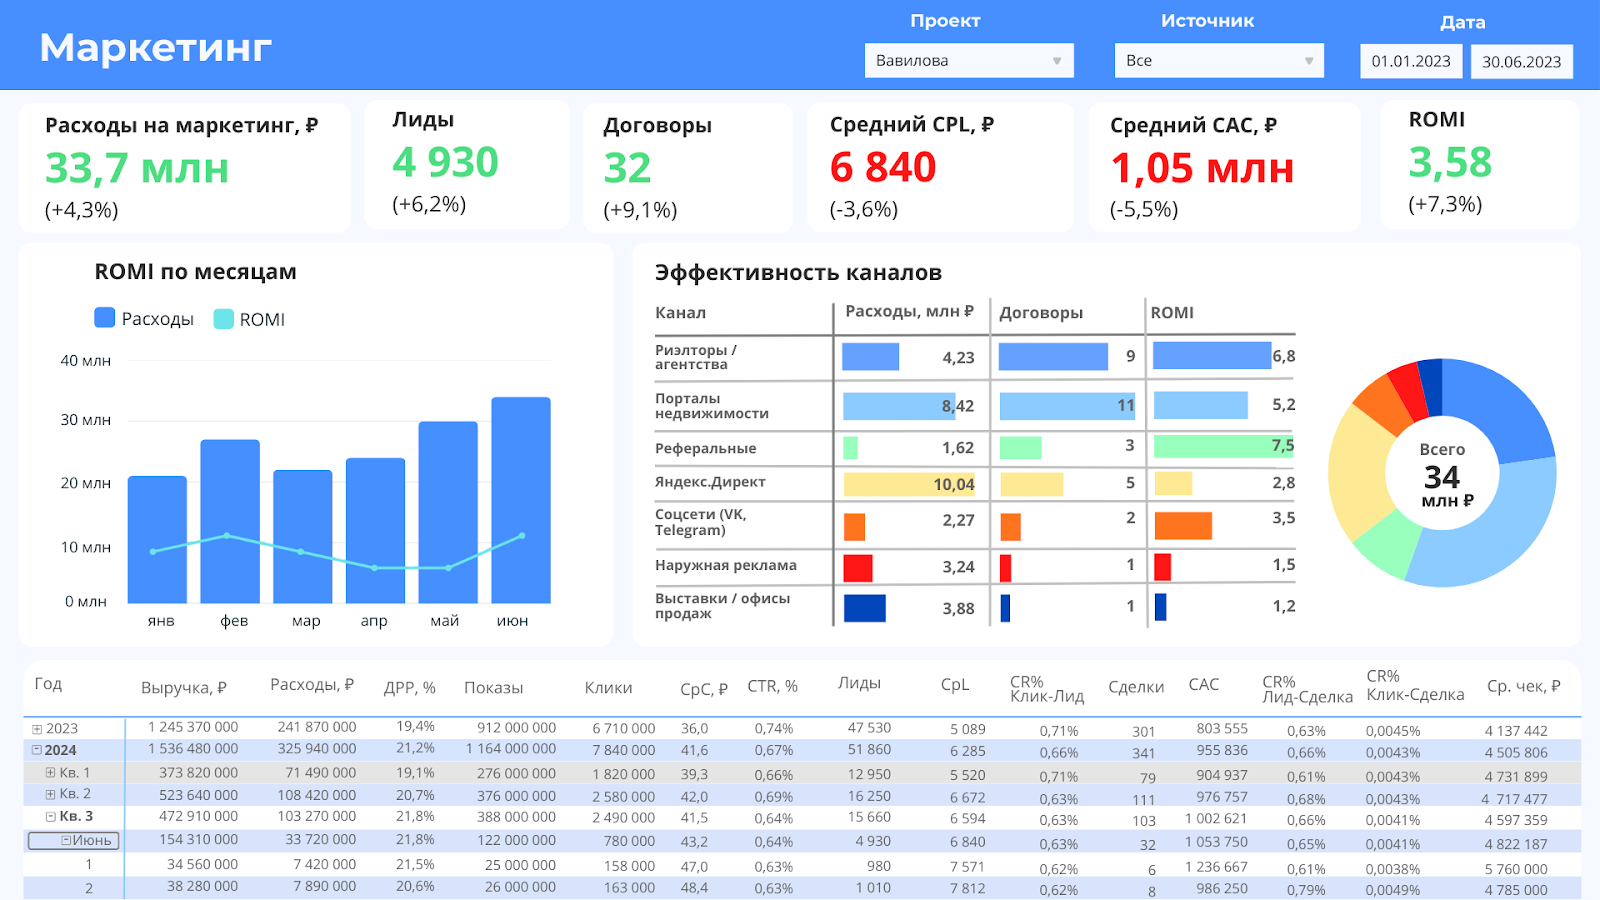
Task: Select the red Наружная реклама expense bar
Action: (x=858, y=568)
